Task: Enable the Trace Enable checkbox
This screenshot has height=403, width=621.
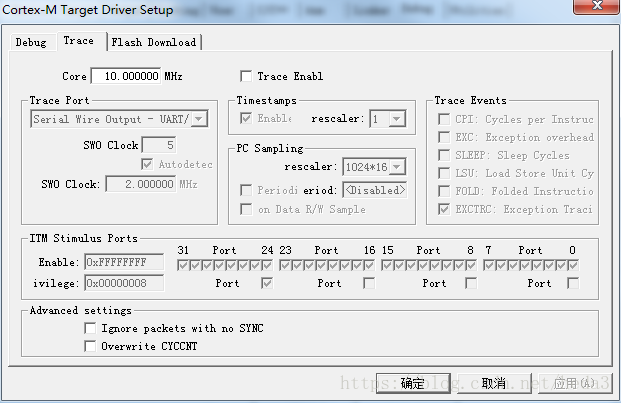Action: pos(246,76)
